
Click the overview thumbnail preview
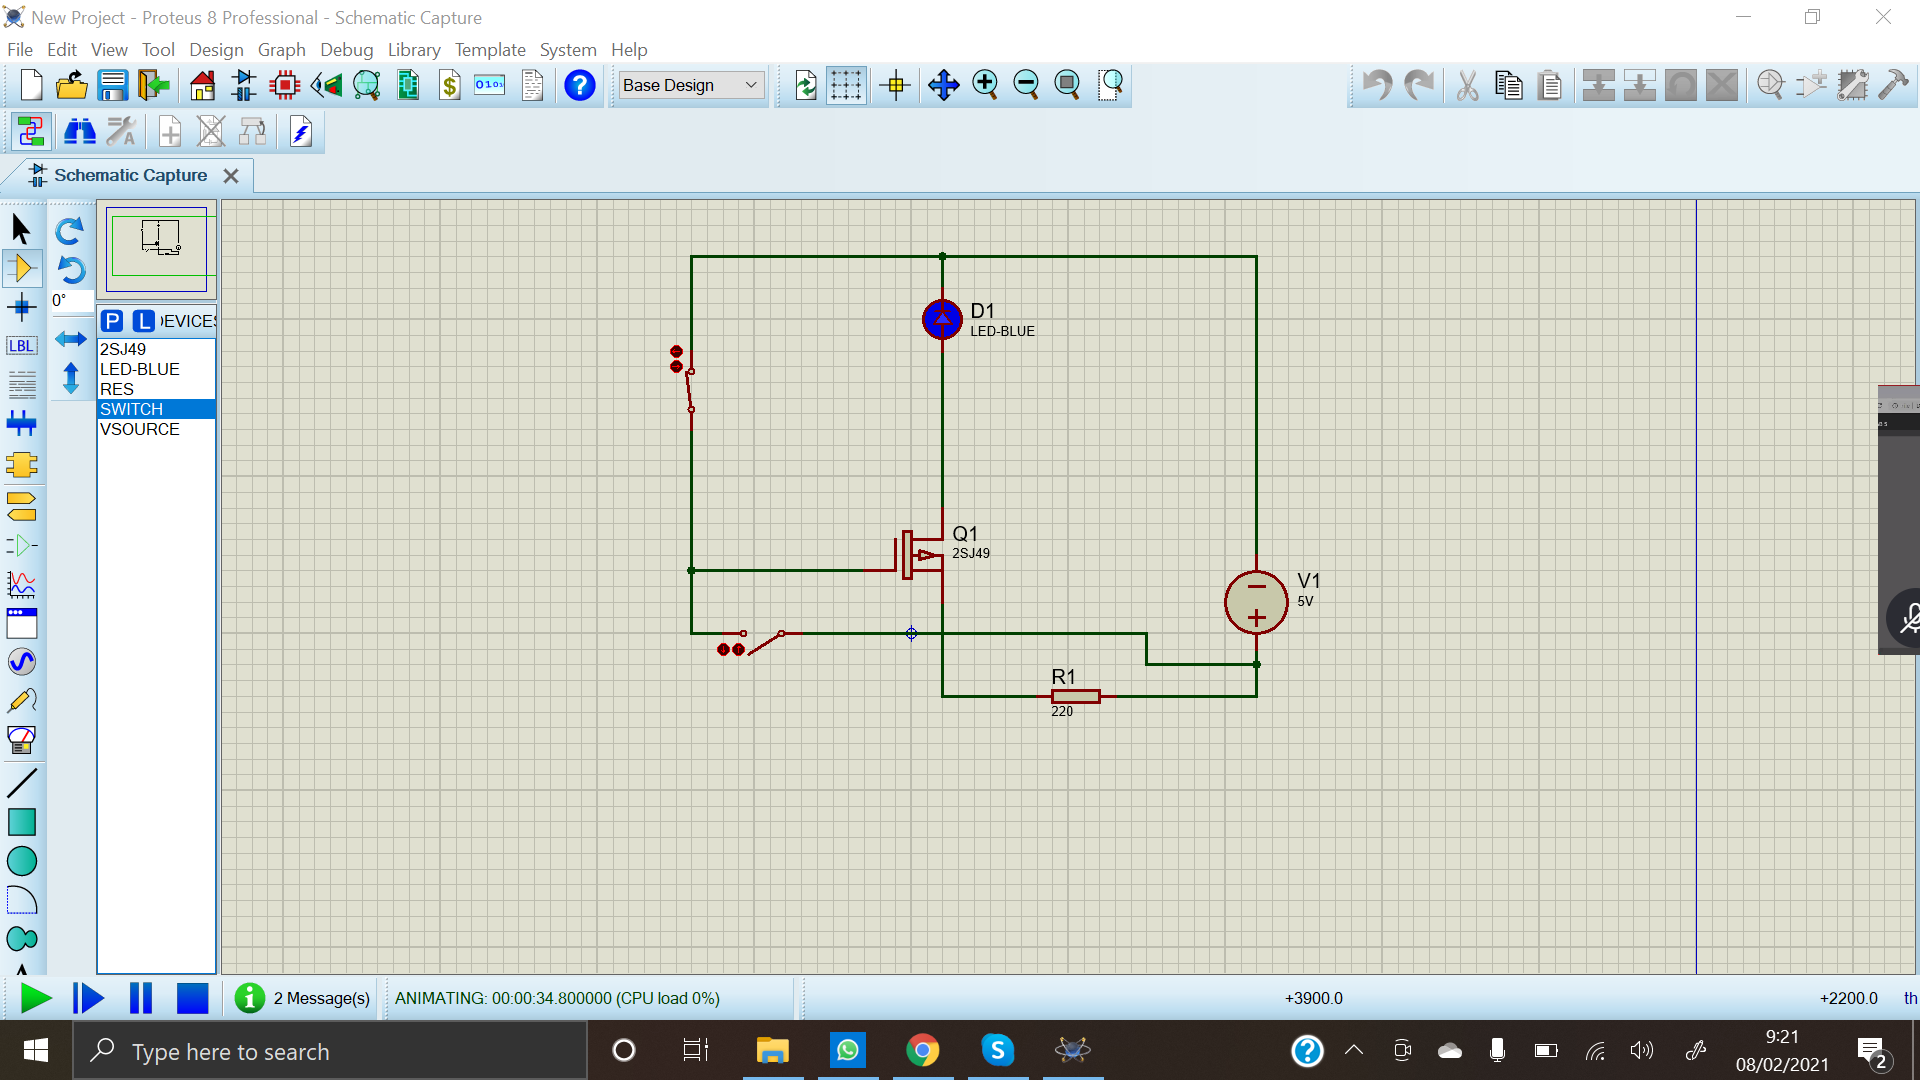158,246
